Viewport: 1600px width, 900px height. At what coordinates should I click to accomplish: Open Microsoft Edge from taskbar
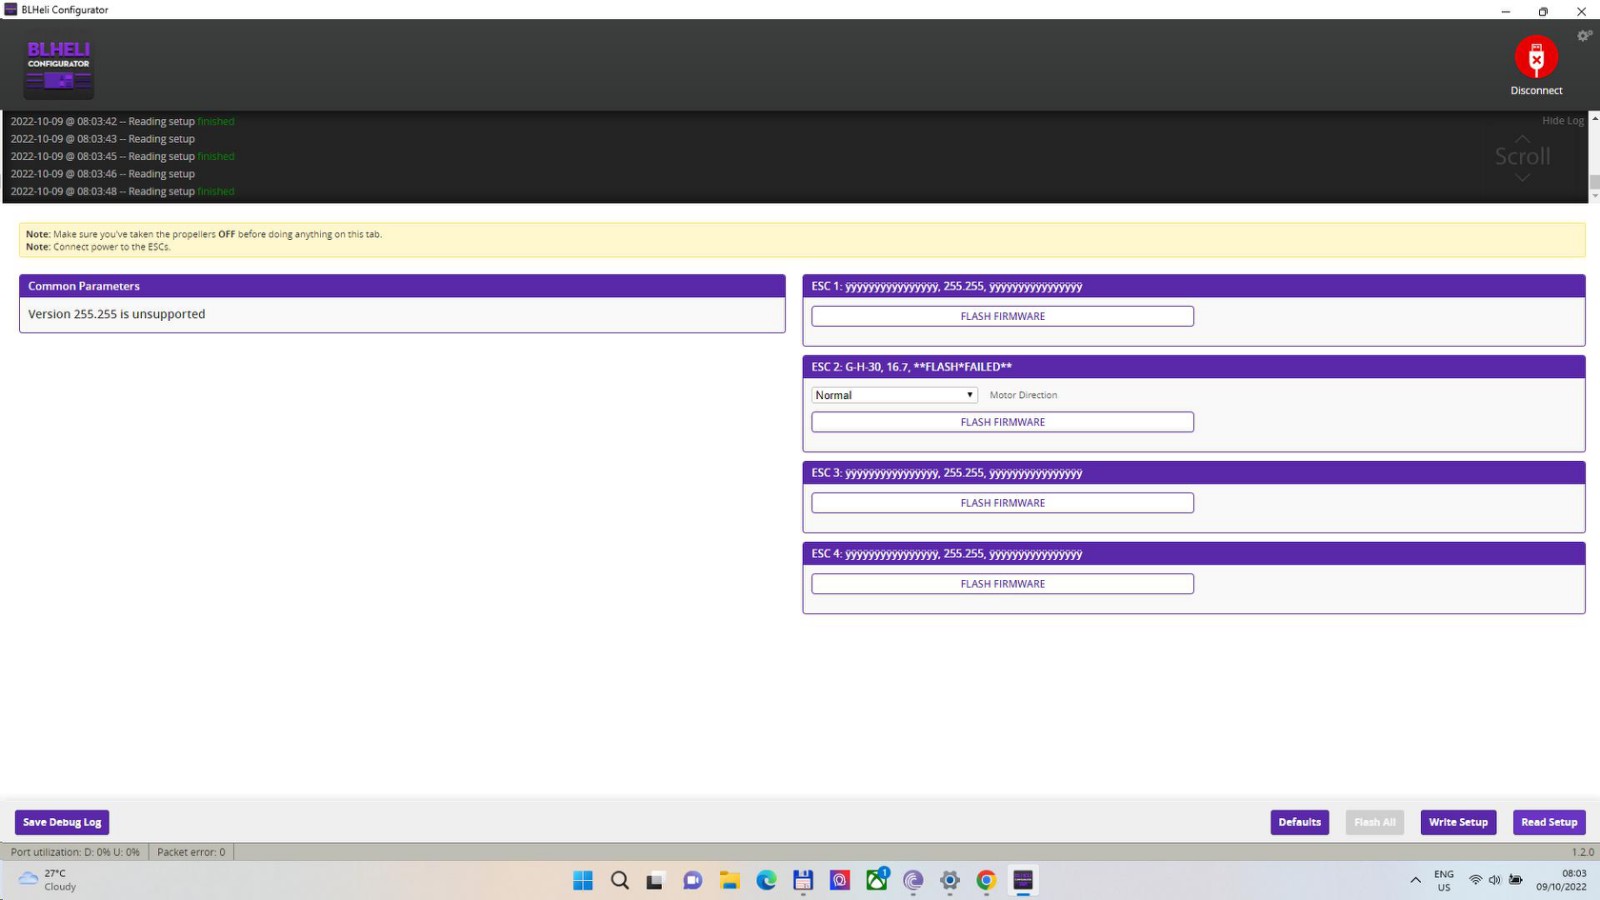click(766, 880)
